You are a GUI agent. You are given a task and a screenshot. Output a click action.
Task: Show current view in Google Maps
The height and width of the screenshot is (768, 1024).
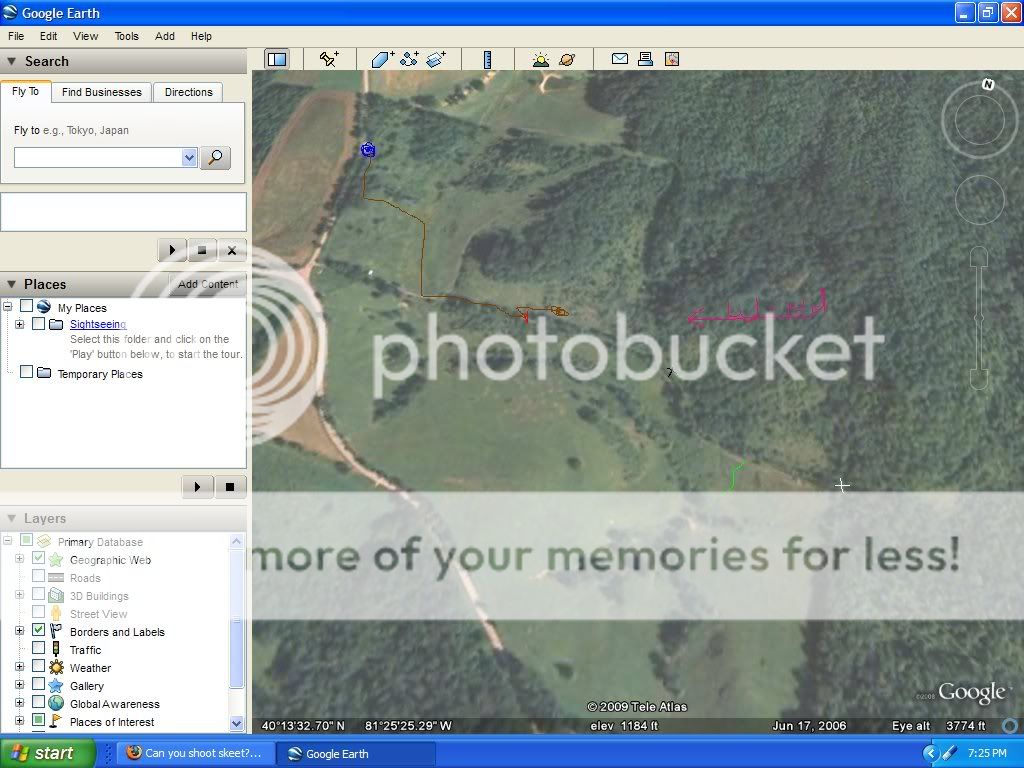pos(671,59)
